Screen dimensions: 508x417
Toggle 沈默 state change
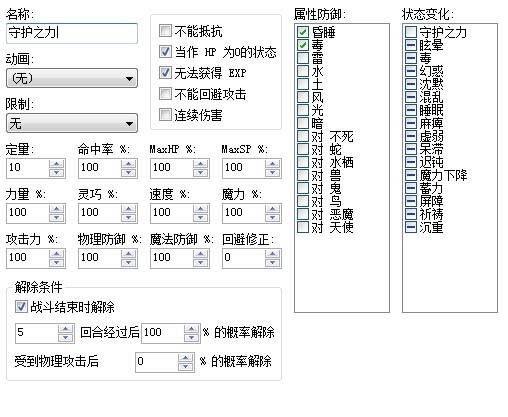pyautogui.click(x=411, y=84)
